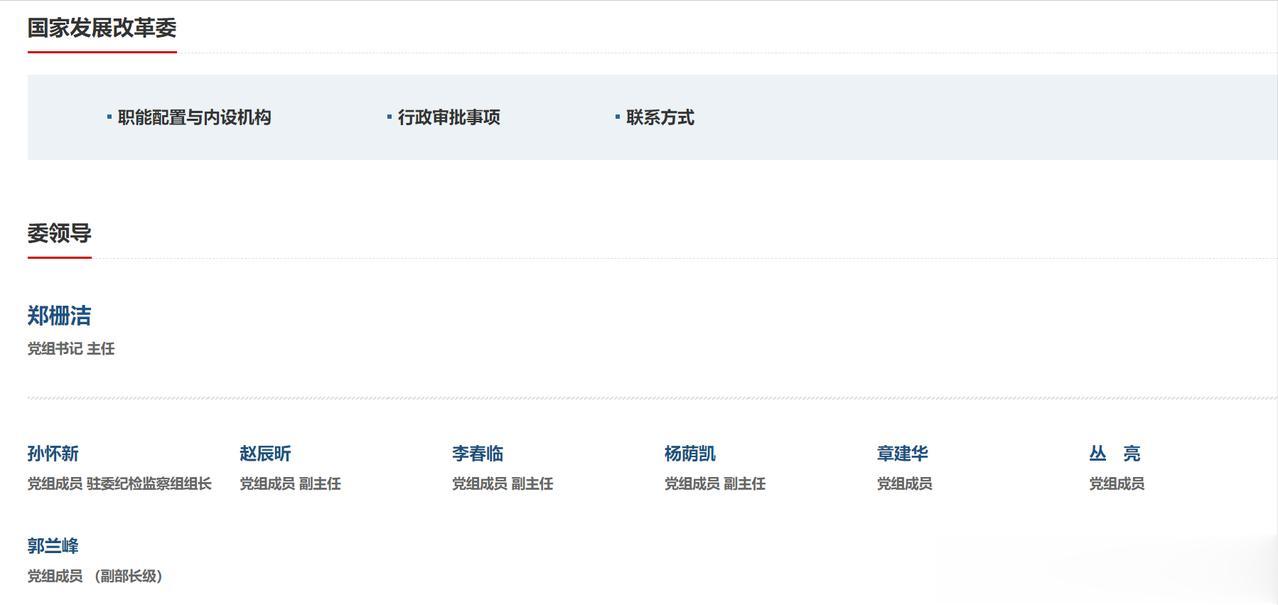Image resolution: width=1278 pixels, height=605 pixels.
Task: Open leader profile of 杨荫凯
Action: (690, 454)
